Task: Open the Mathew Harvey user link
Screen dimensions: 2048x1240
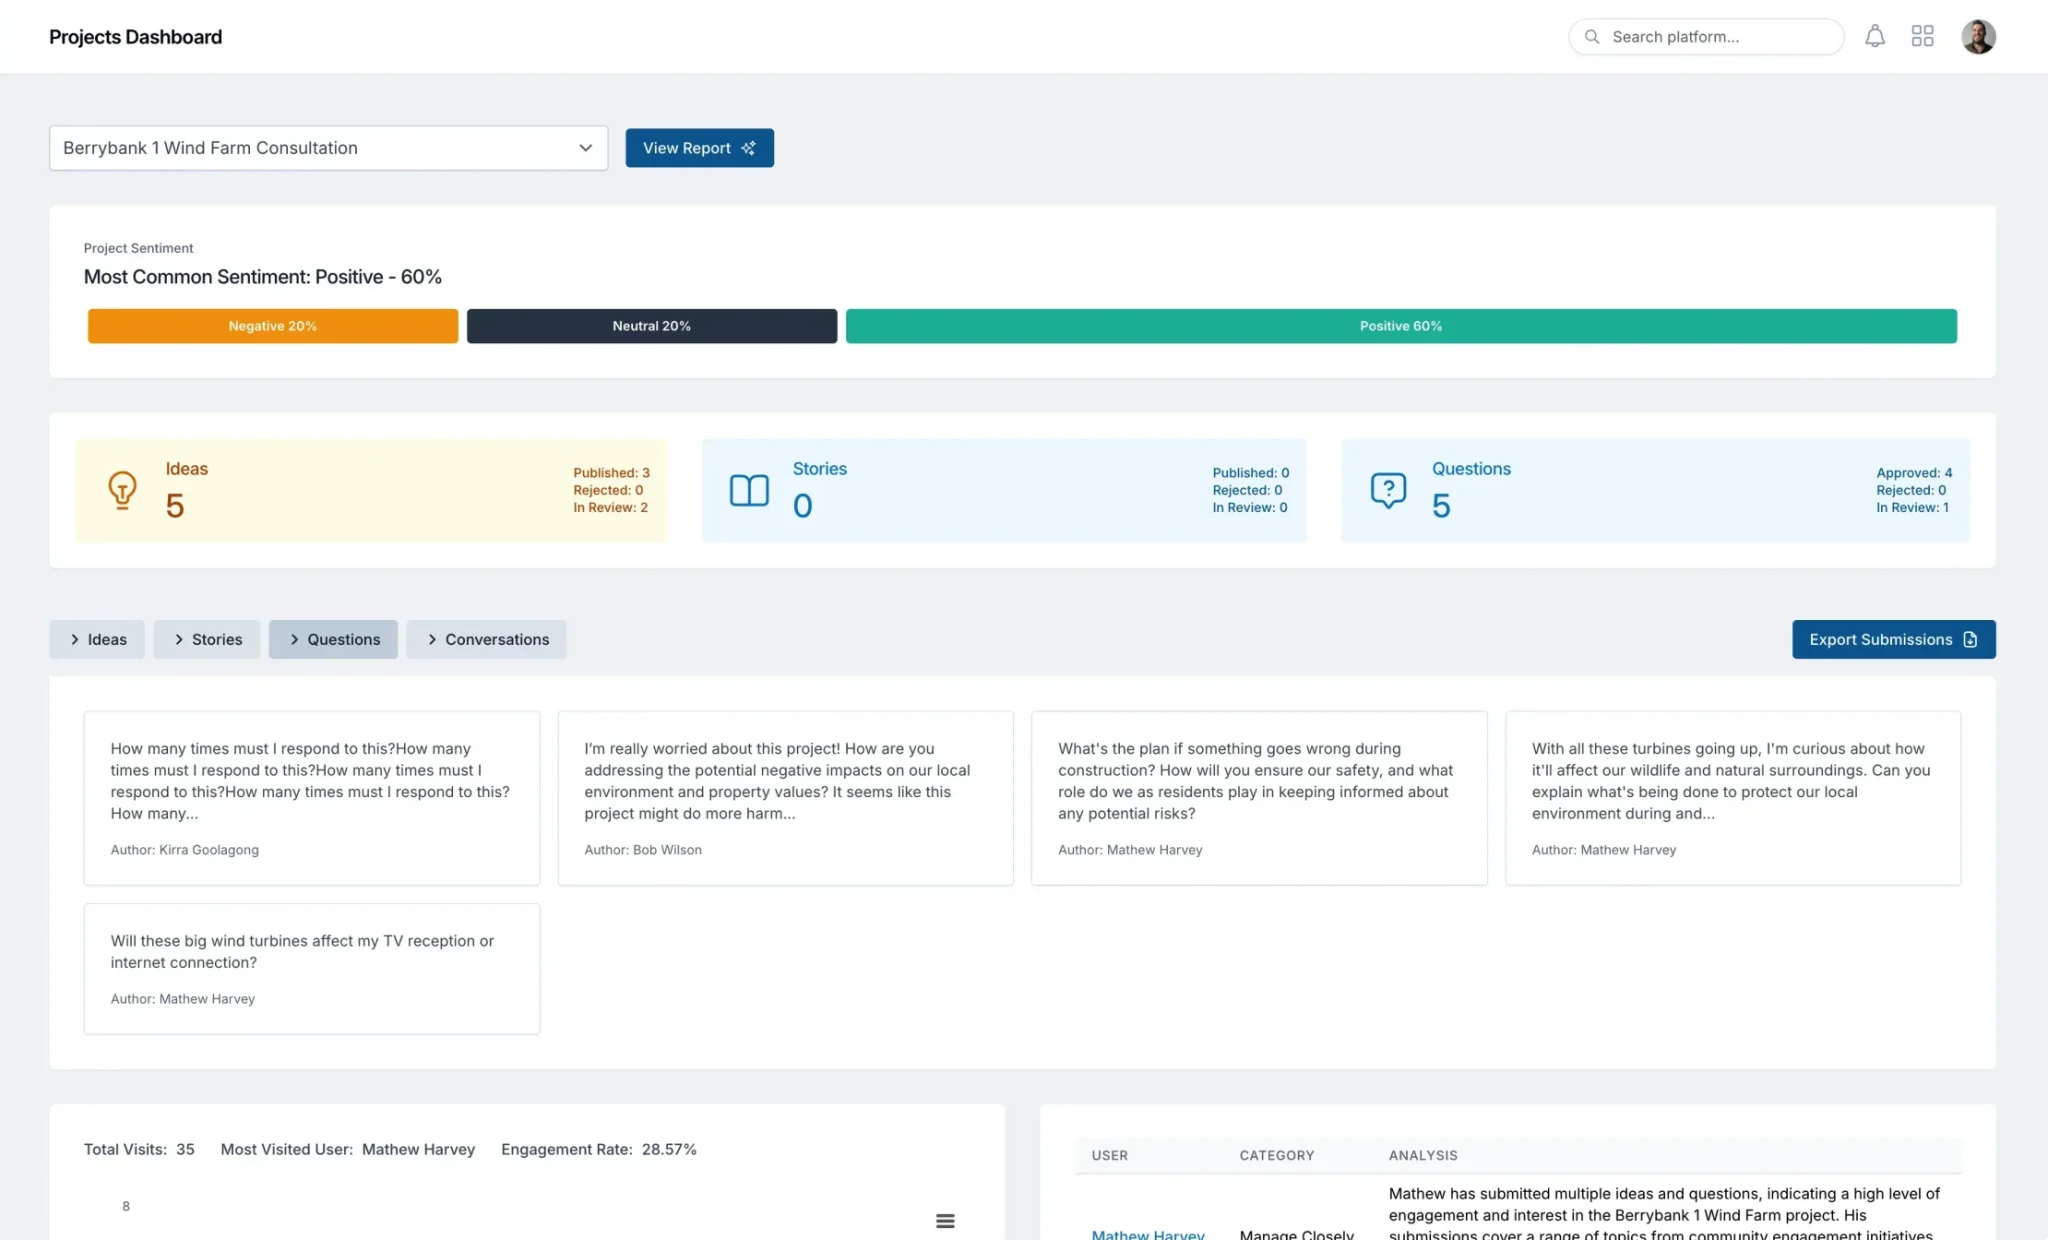Action: [x=1147, y=1234]
